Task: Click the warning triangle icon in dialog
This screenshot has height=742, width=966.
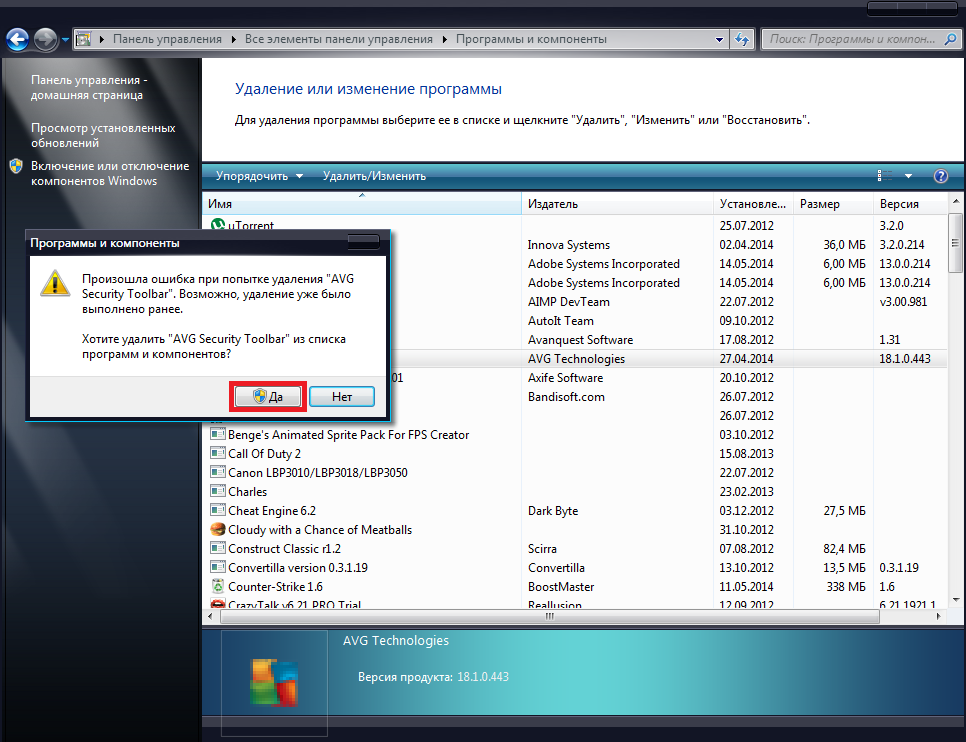Action: pos(55,283)
